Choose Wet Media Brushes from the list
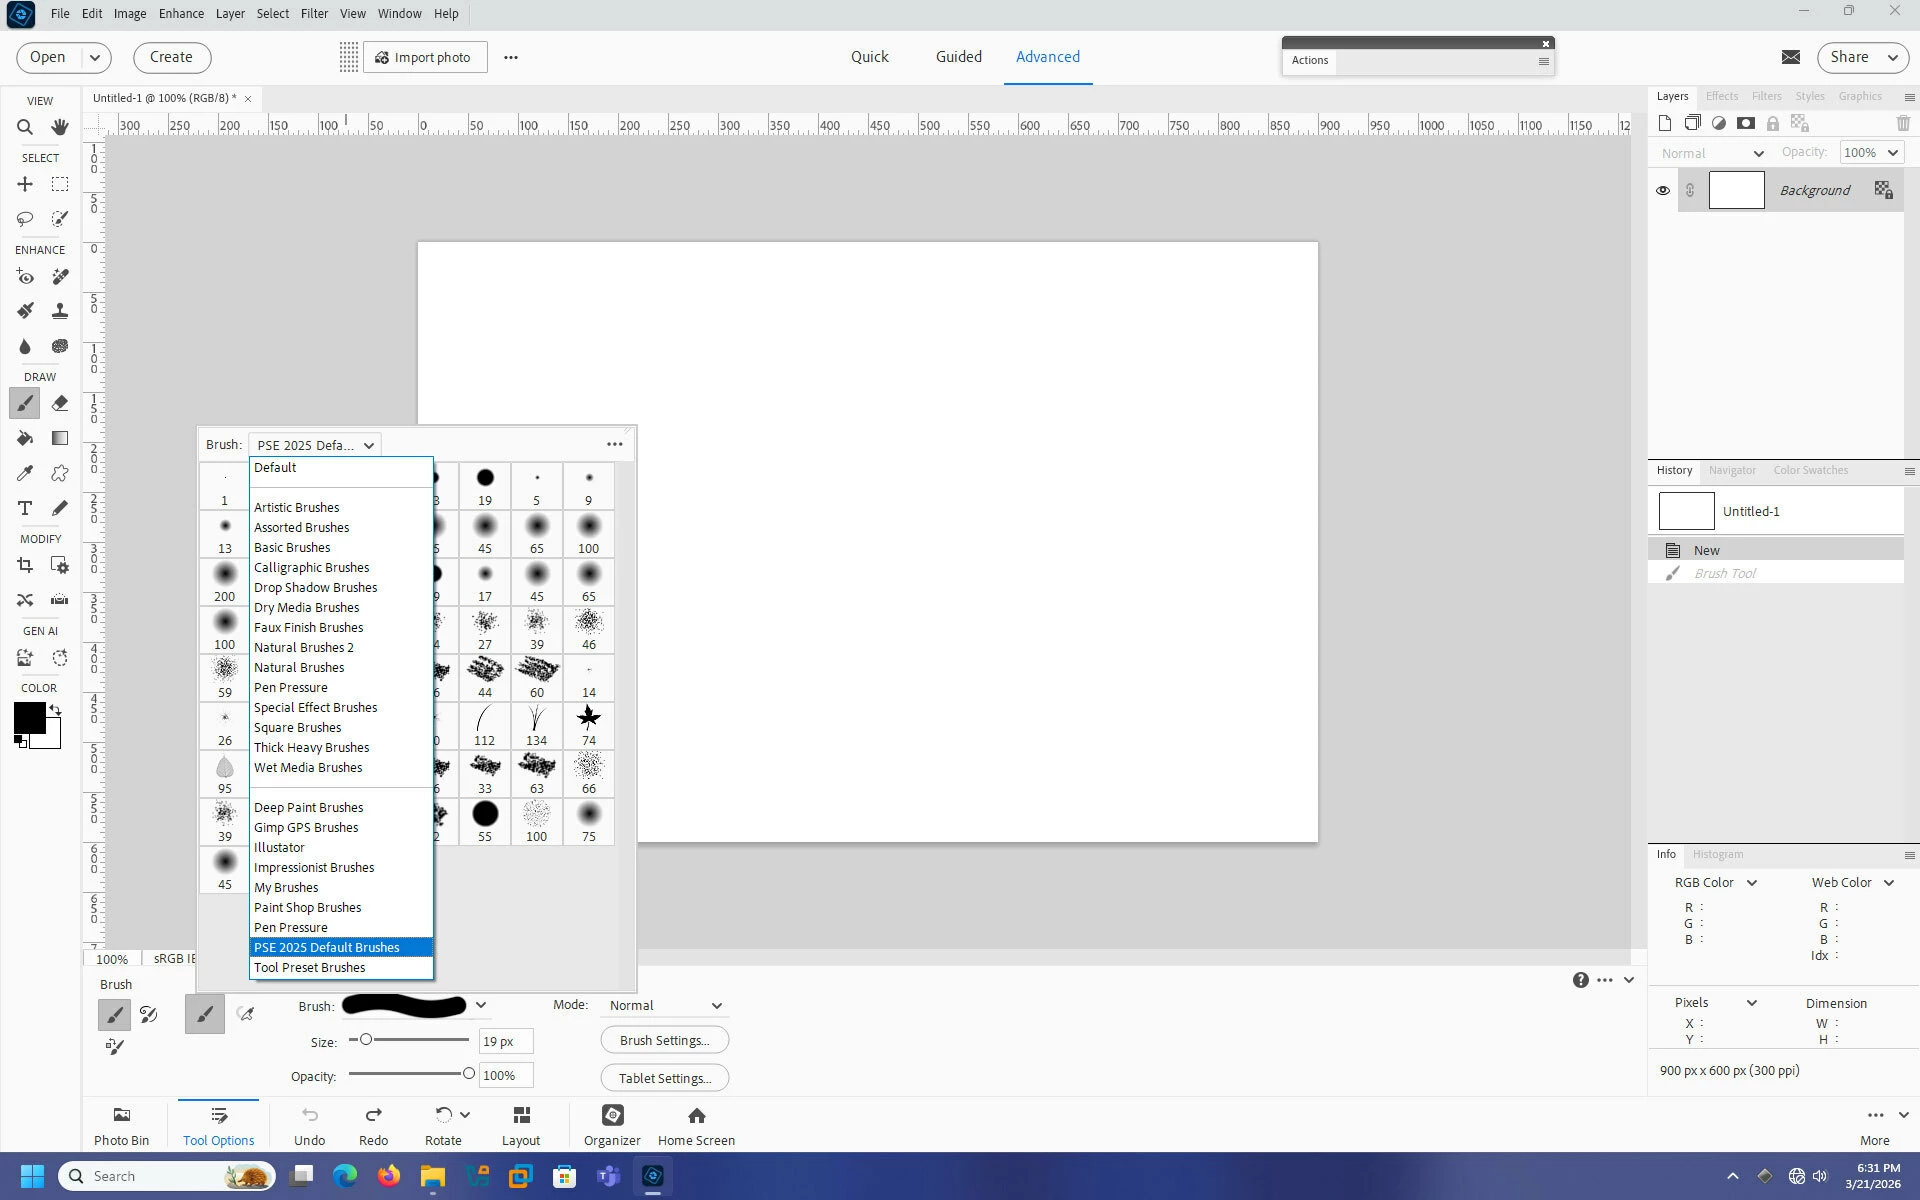This screenshot has width=1920, height=1200. click(x=308, y=768)
